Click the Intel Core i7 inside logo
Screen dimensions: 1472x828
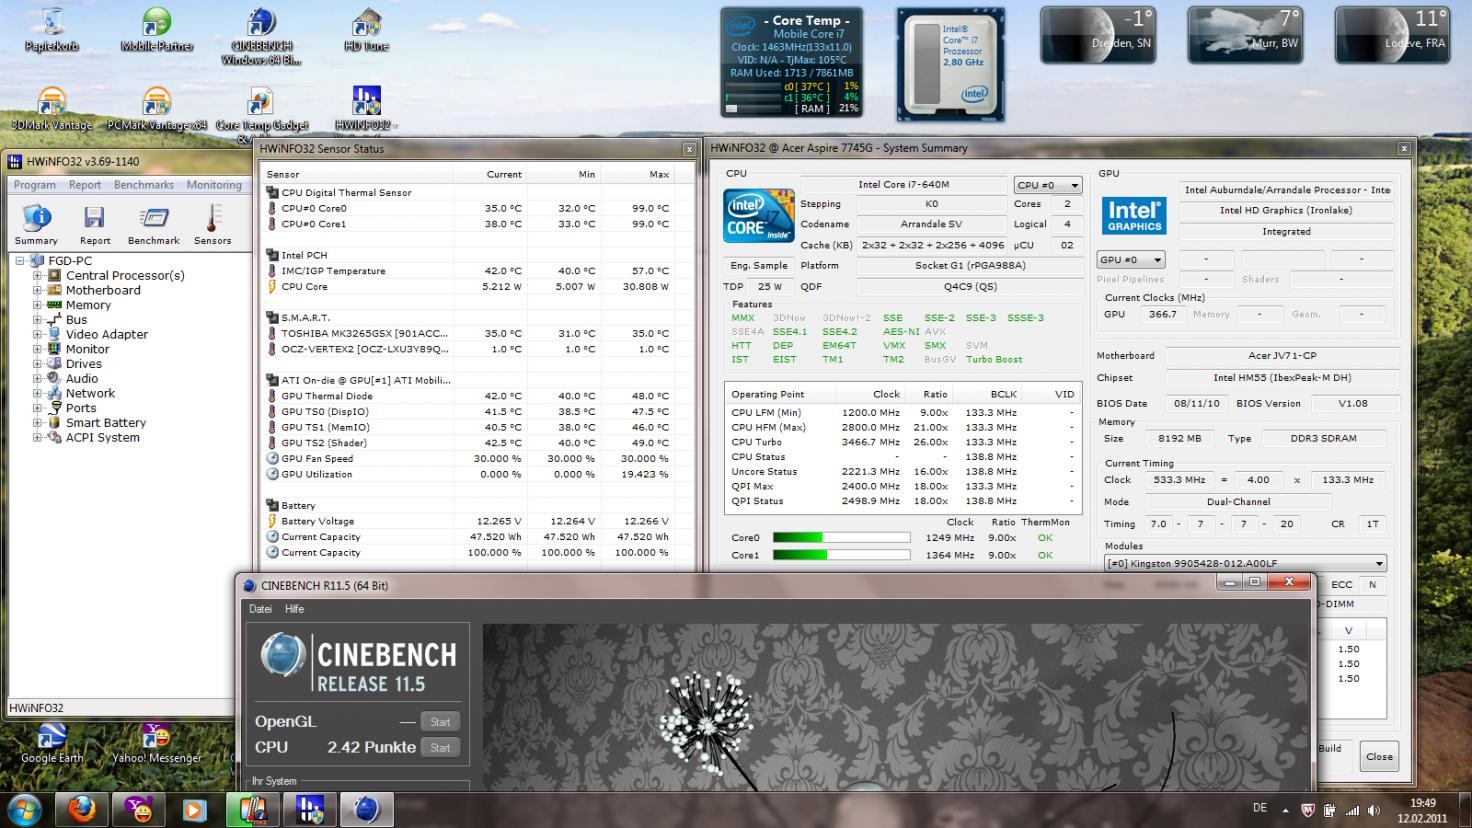pyautogui.click(x=759, y=215)
